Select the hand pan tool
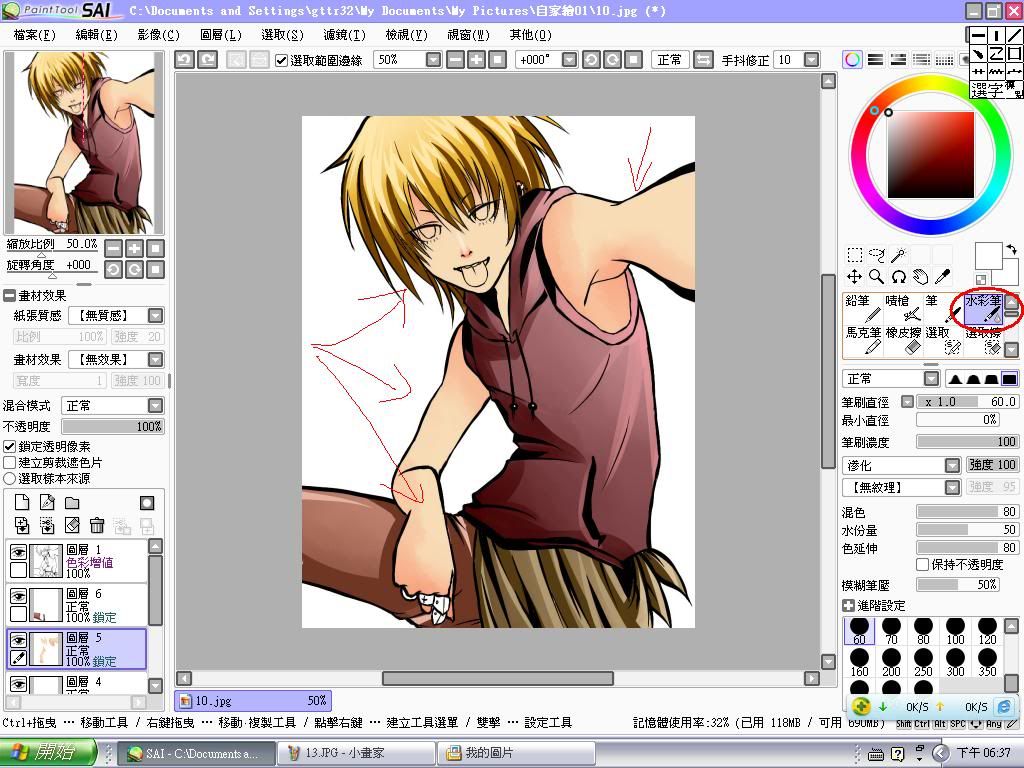Image resolution: width=1024 pixels, height=768 pixels. [921, 277]
